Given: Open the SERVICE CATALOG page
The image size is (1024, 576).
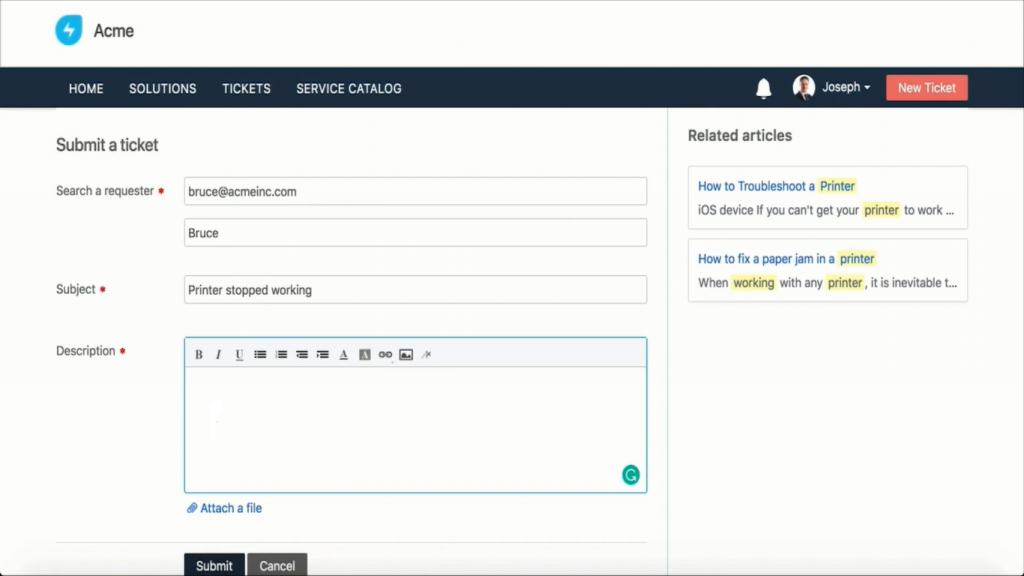Looking at the screenshot, I should (347, 89).
